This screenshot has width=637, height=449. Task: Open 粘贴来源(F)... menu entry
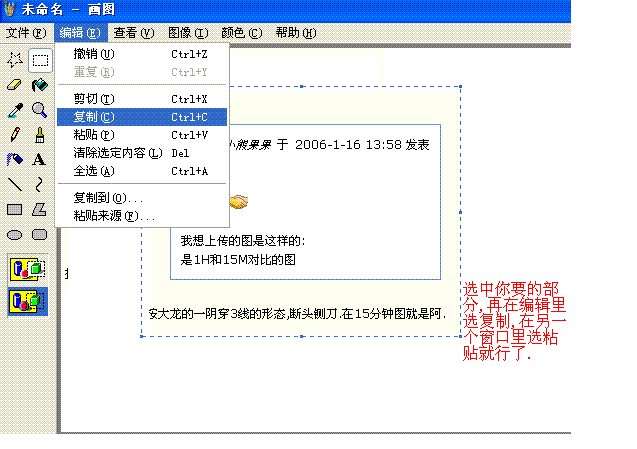pos(142,216)
